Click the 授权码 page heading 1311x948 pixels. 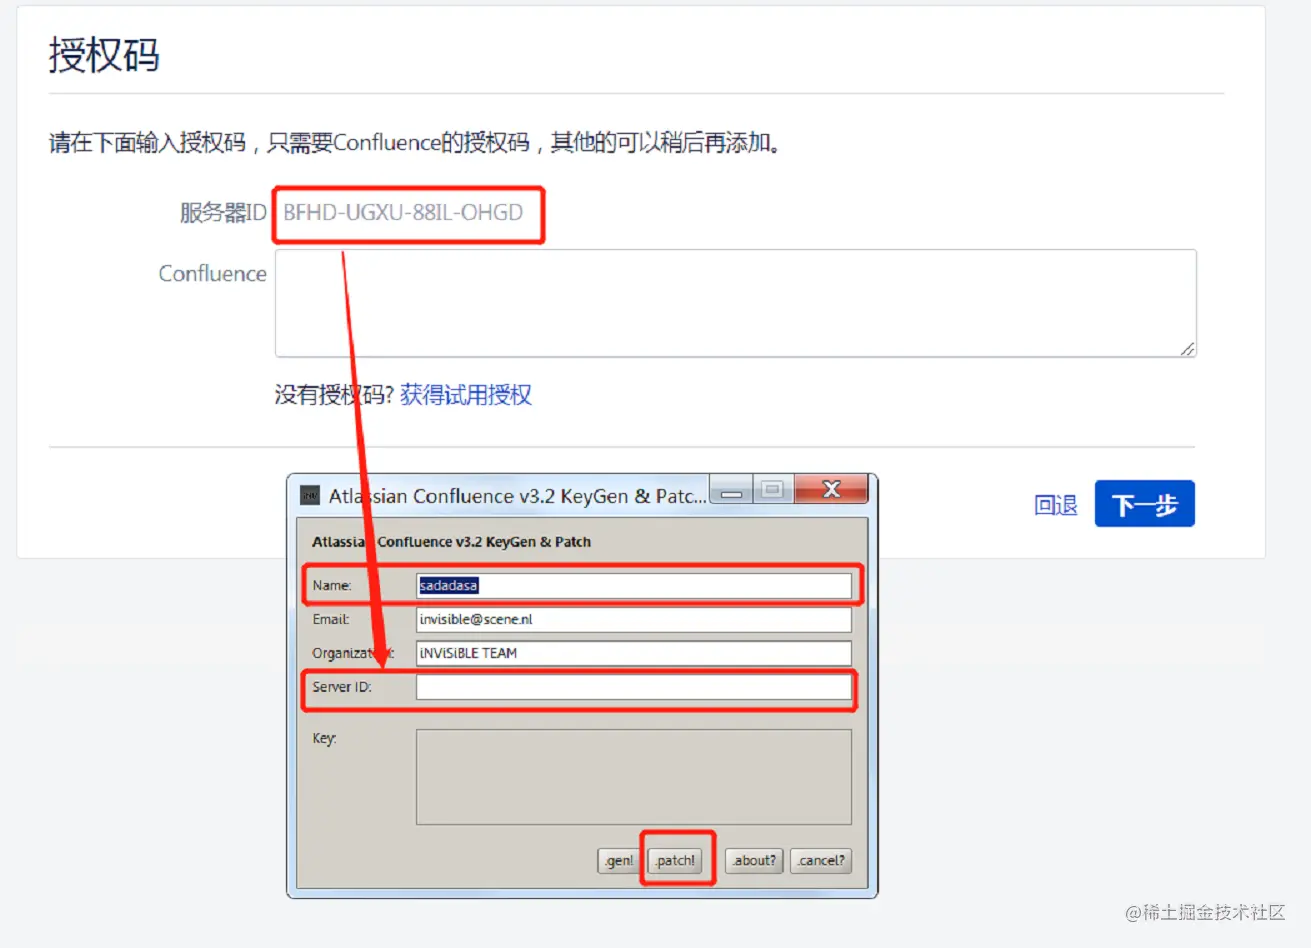[104, 54]
